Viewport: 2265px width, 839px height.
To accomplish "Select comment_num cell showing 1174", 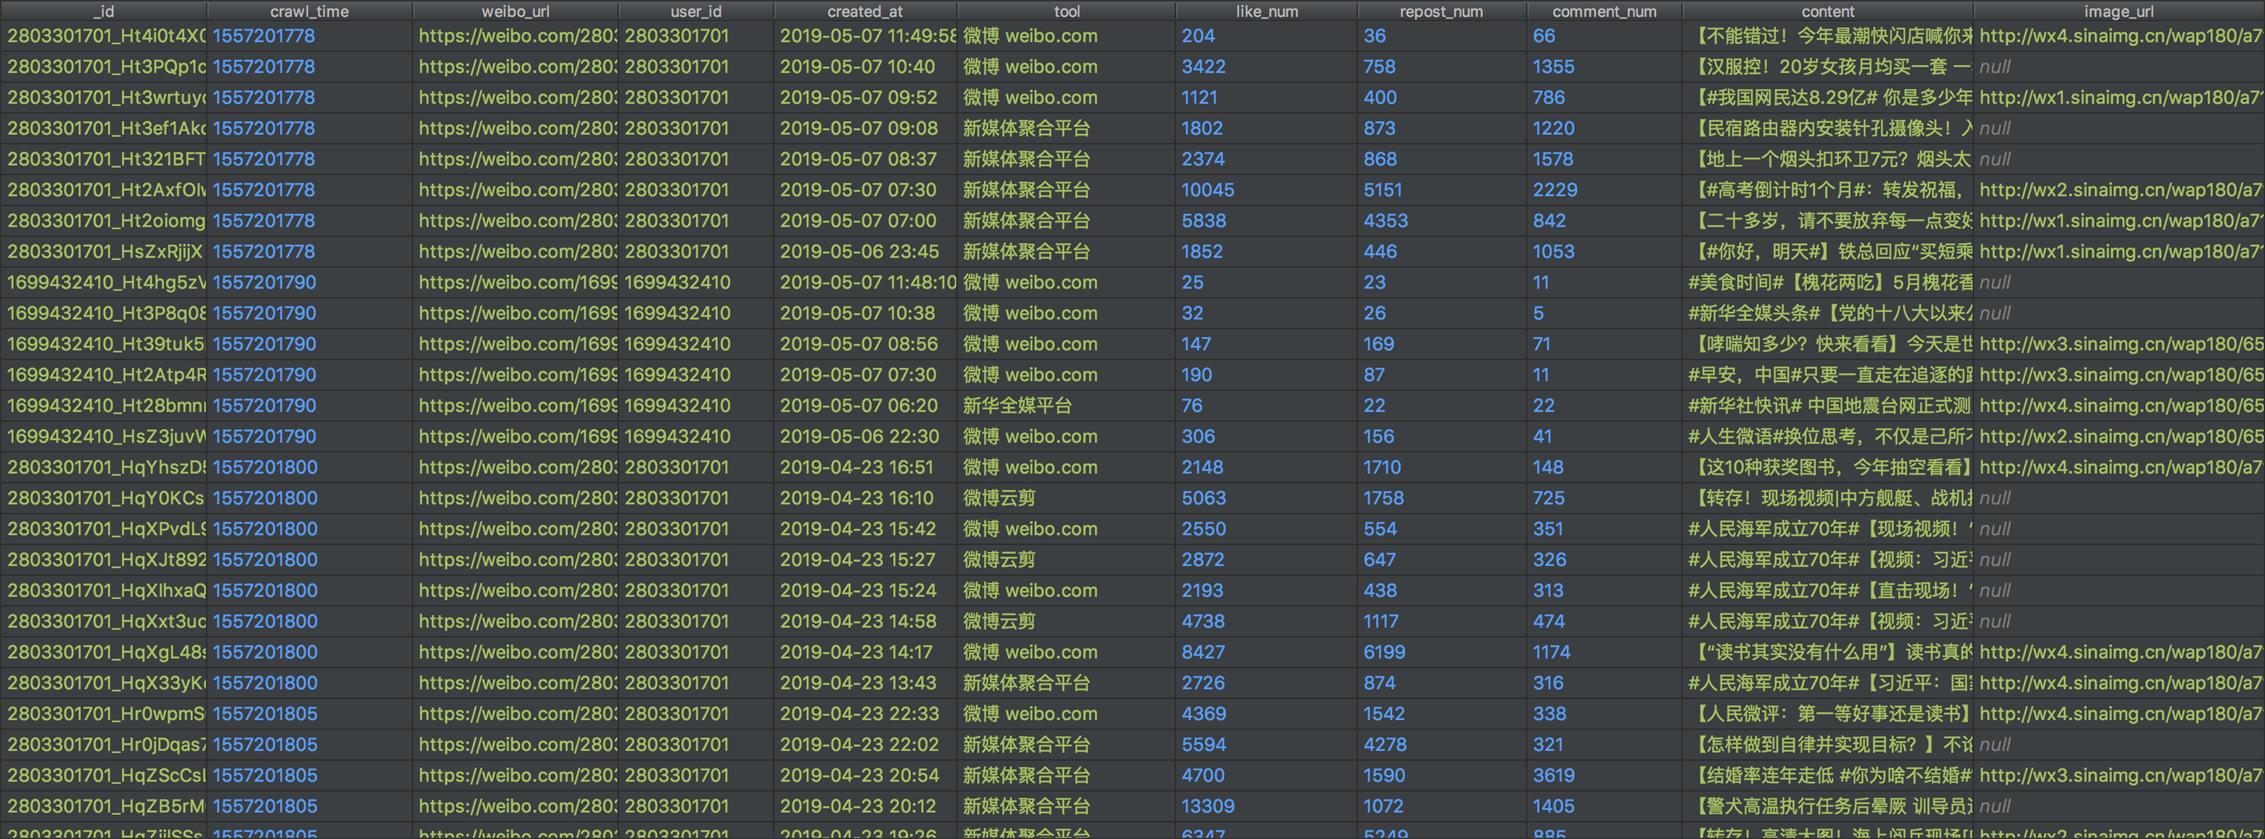I will click(1604, 652).
